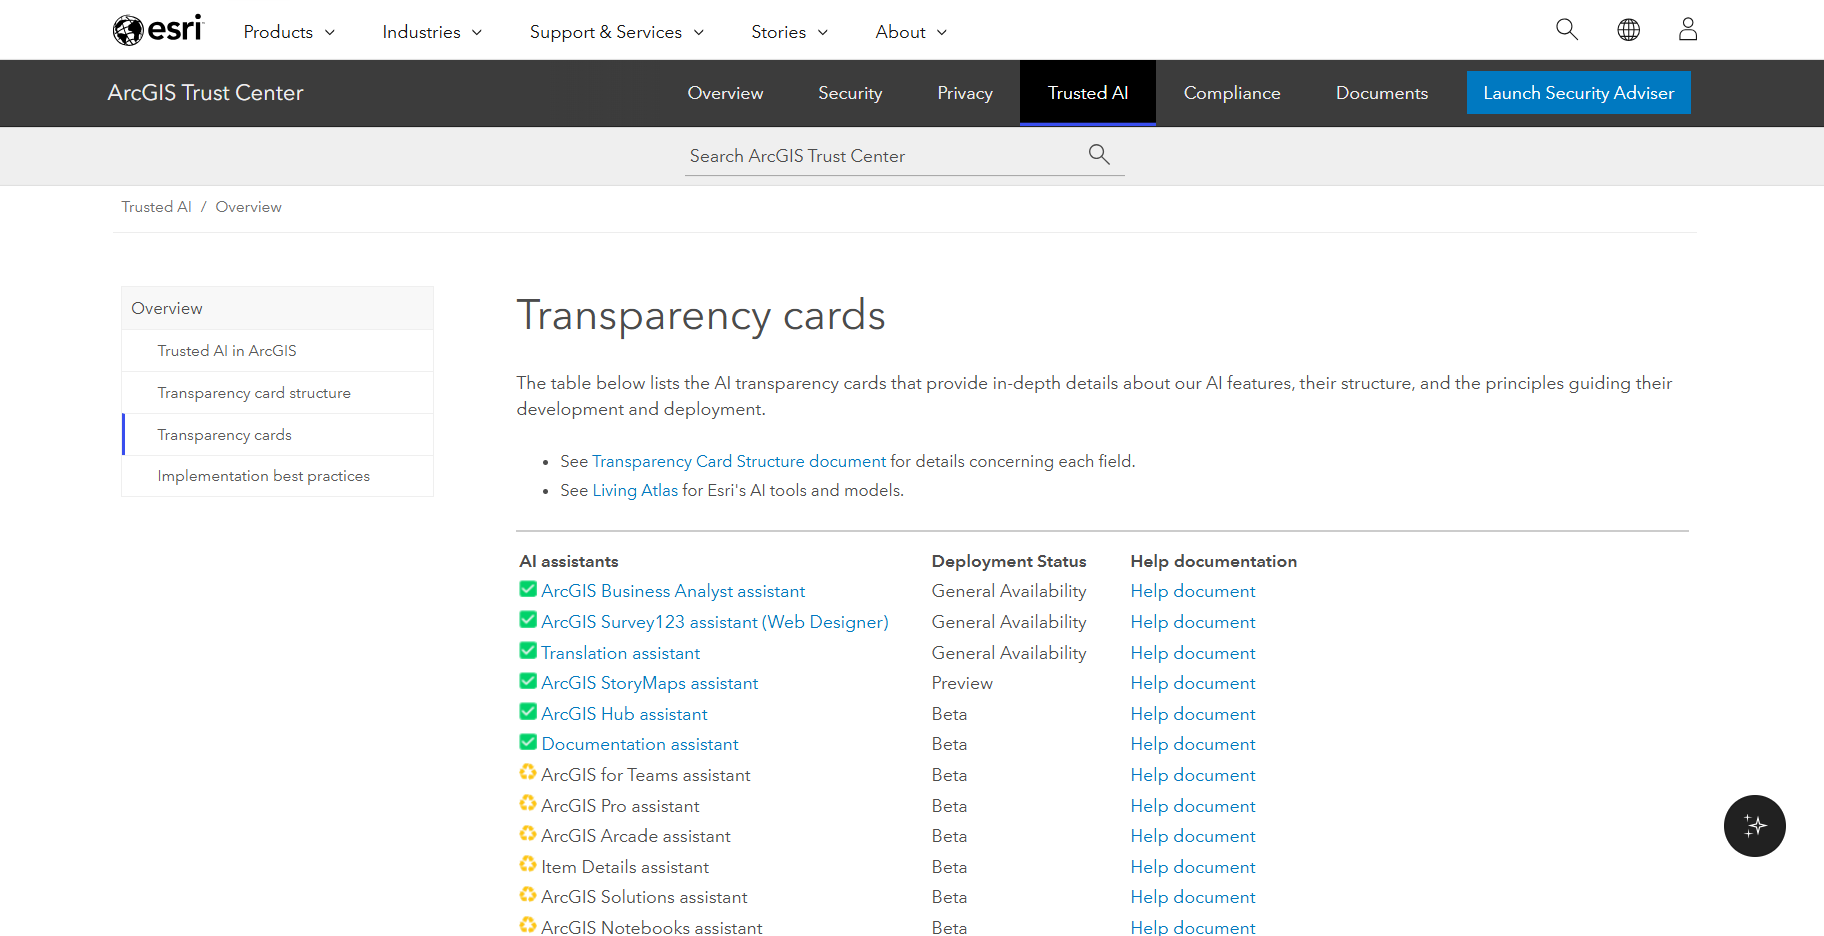Click green check icon beside StoryMaps assistant
The image size is (1824, 936).
click(x=528, y=681)
